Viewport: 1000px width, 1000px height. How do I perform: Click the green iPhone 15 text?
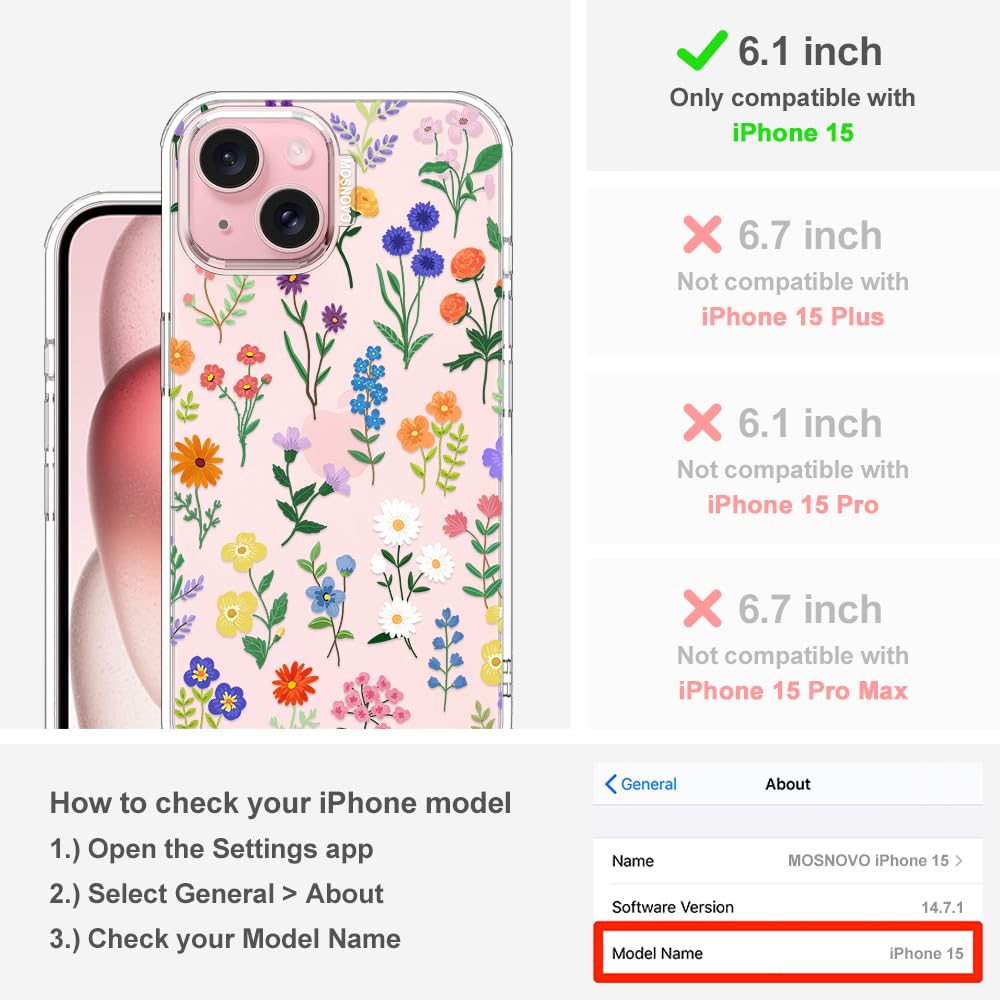point(793,133)
